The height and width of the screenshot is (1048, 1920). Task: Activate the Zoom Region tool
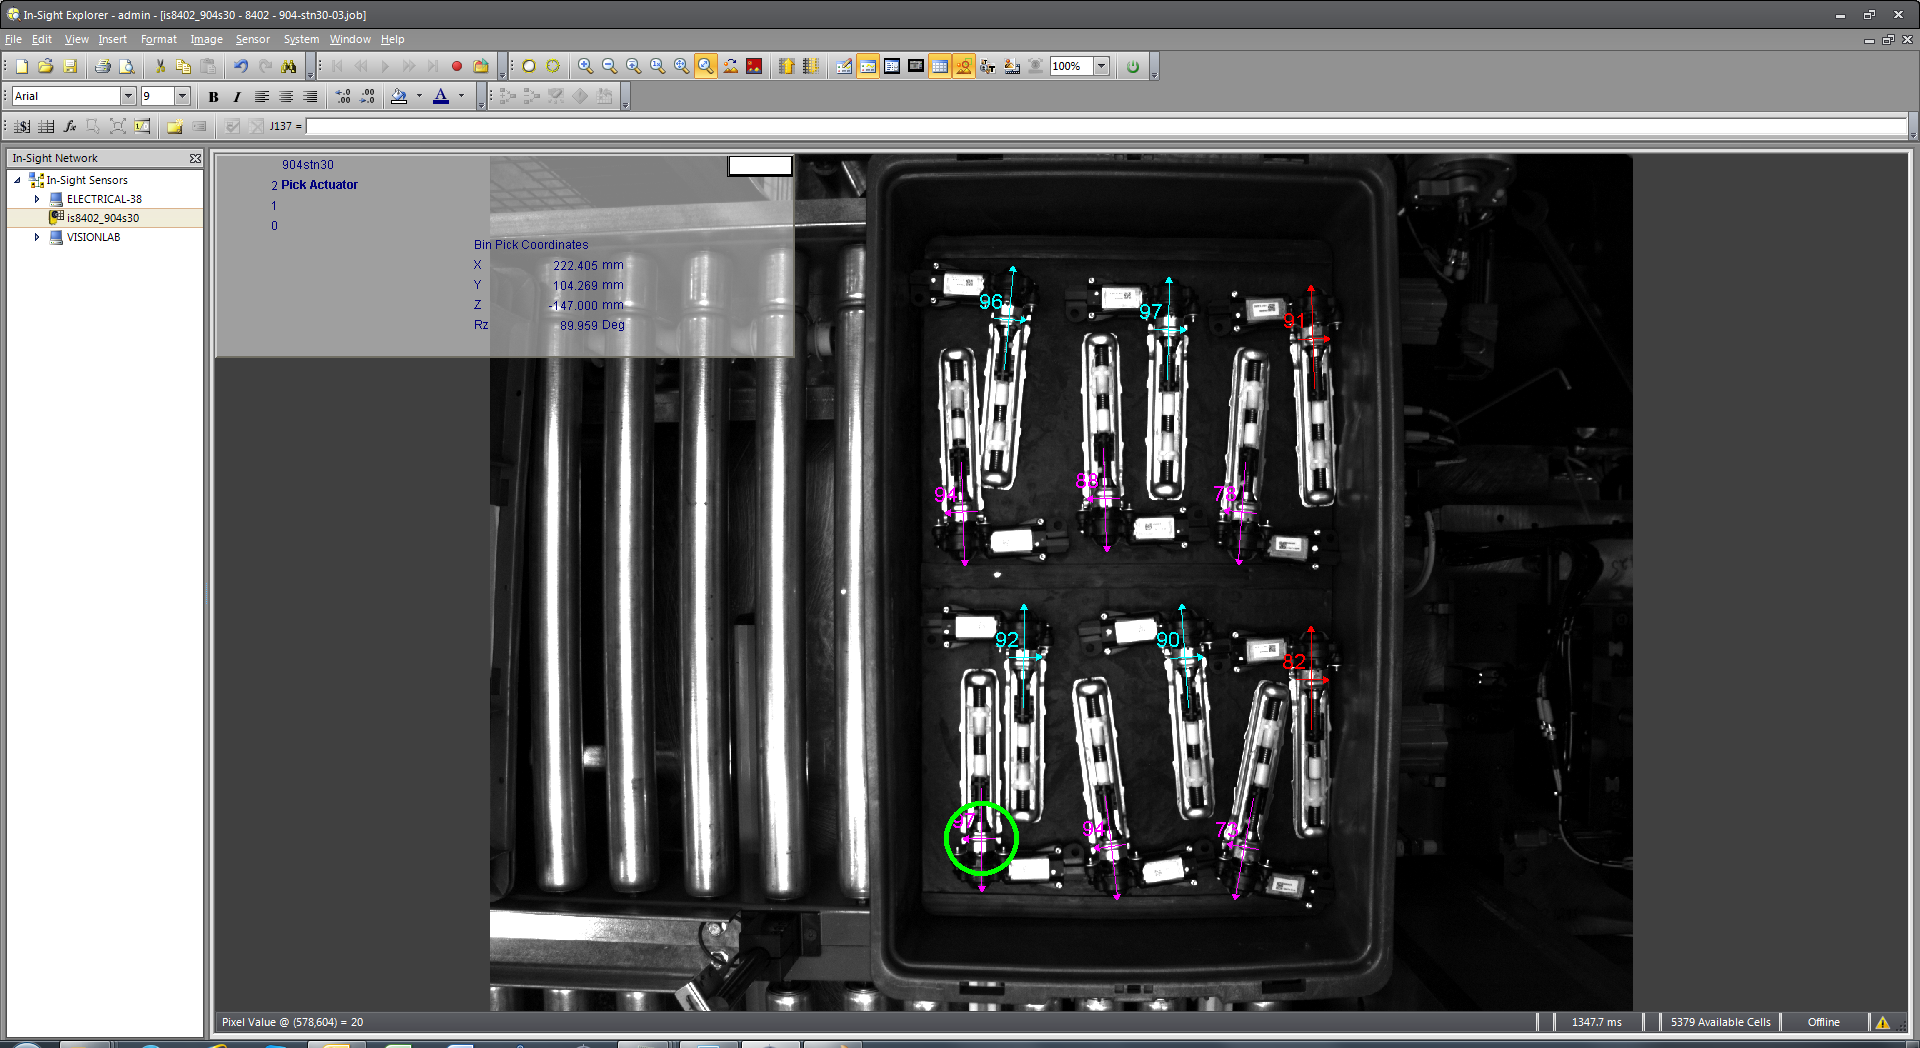point(703,66)
